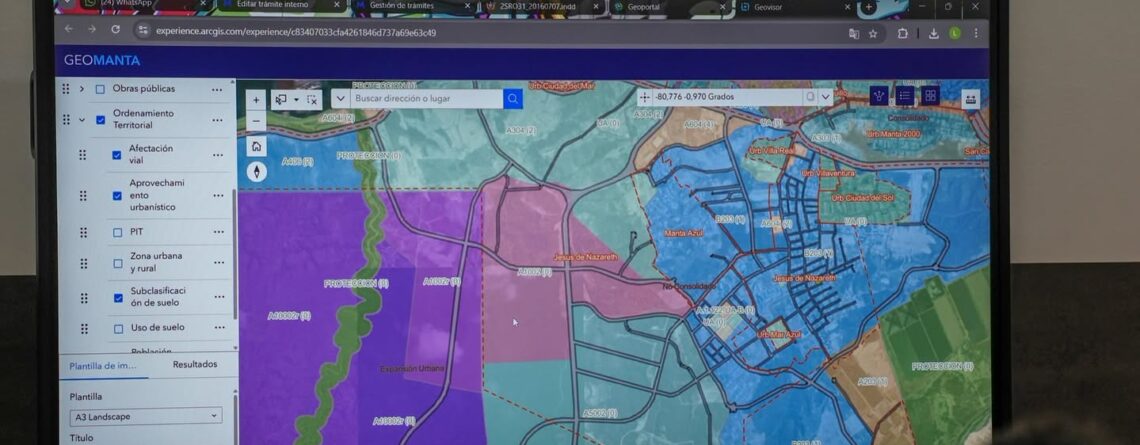Click the search magnifier button
Image resolution: width=1140 pixels, height=445 pixels.
[513, 98]
